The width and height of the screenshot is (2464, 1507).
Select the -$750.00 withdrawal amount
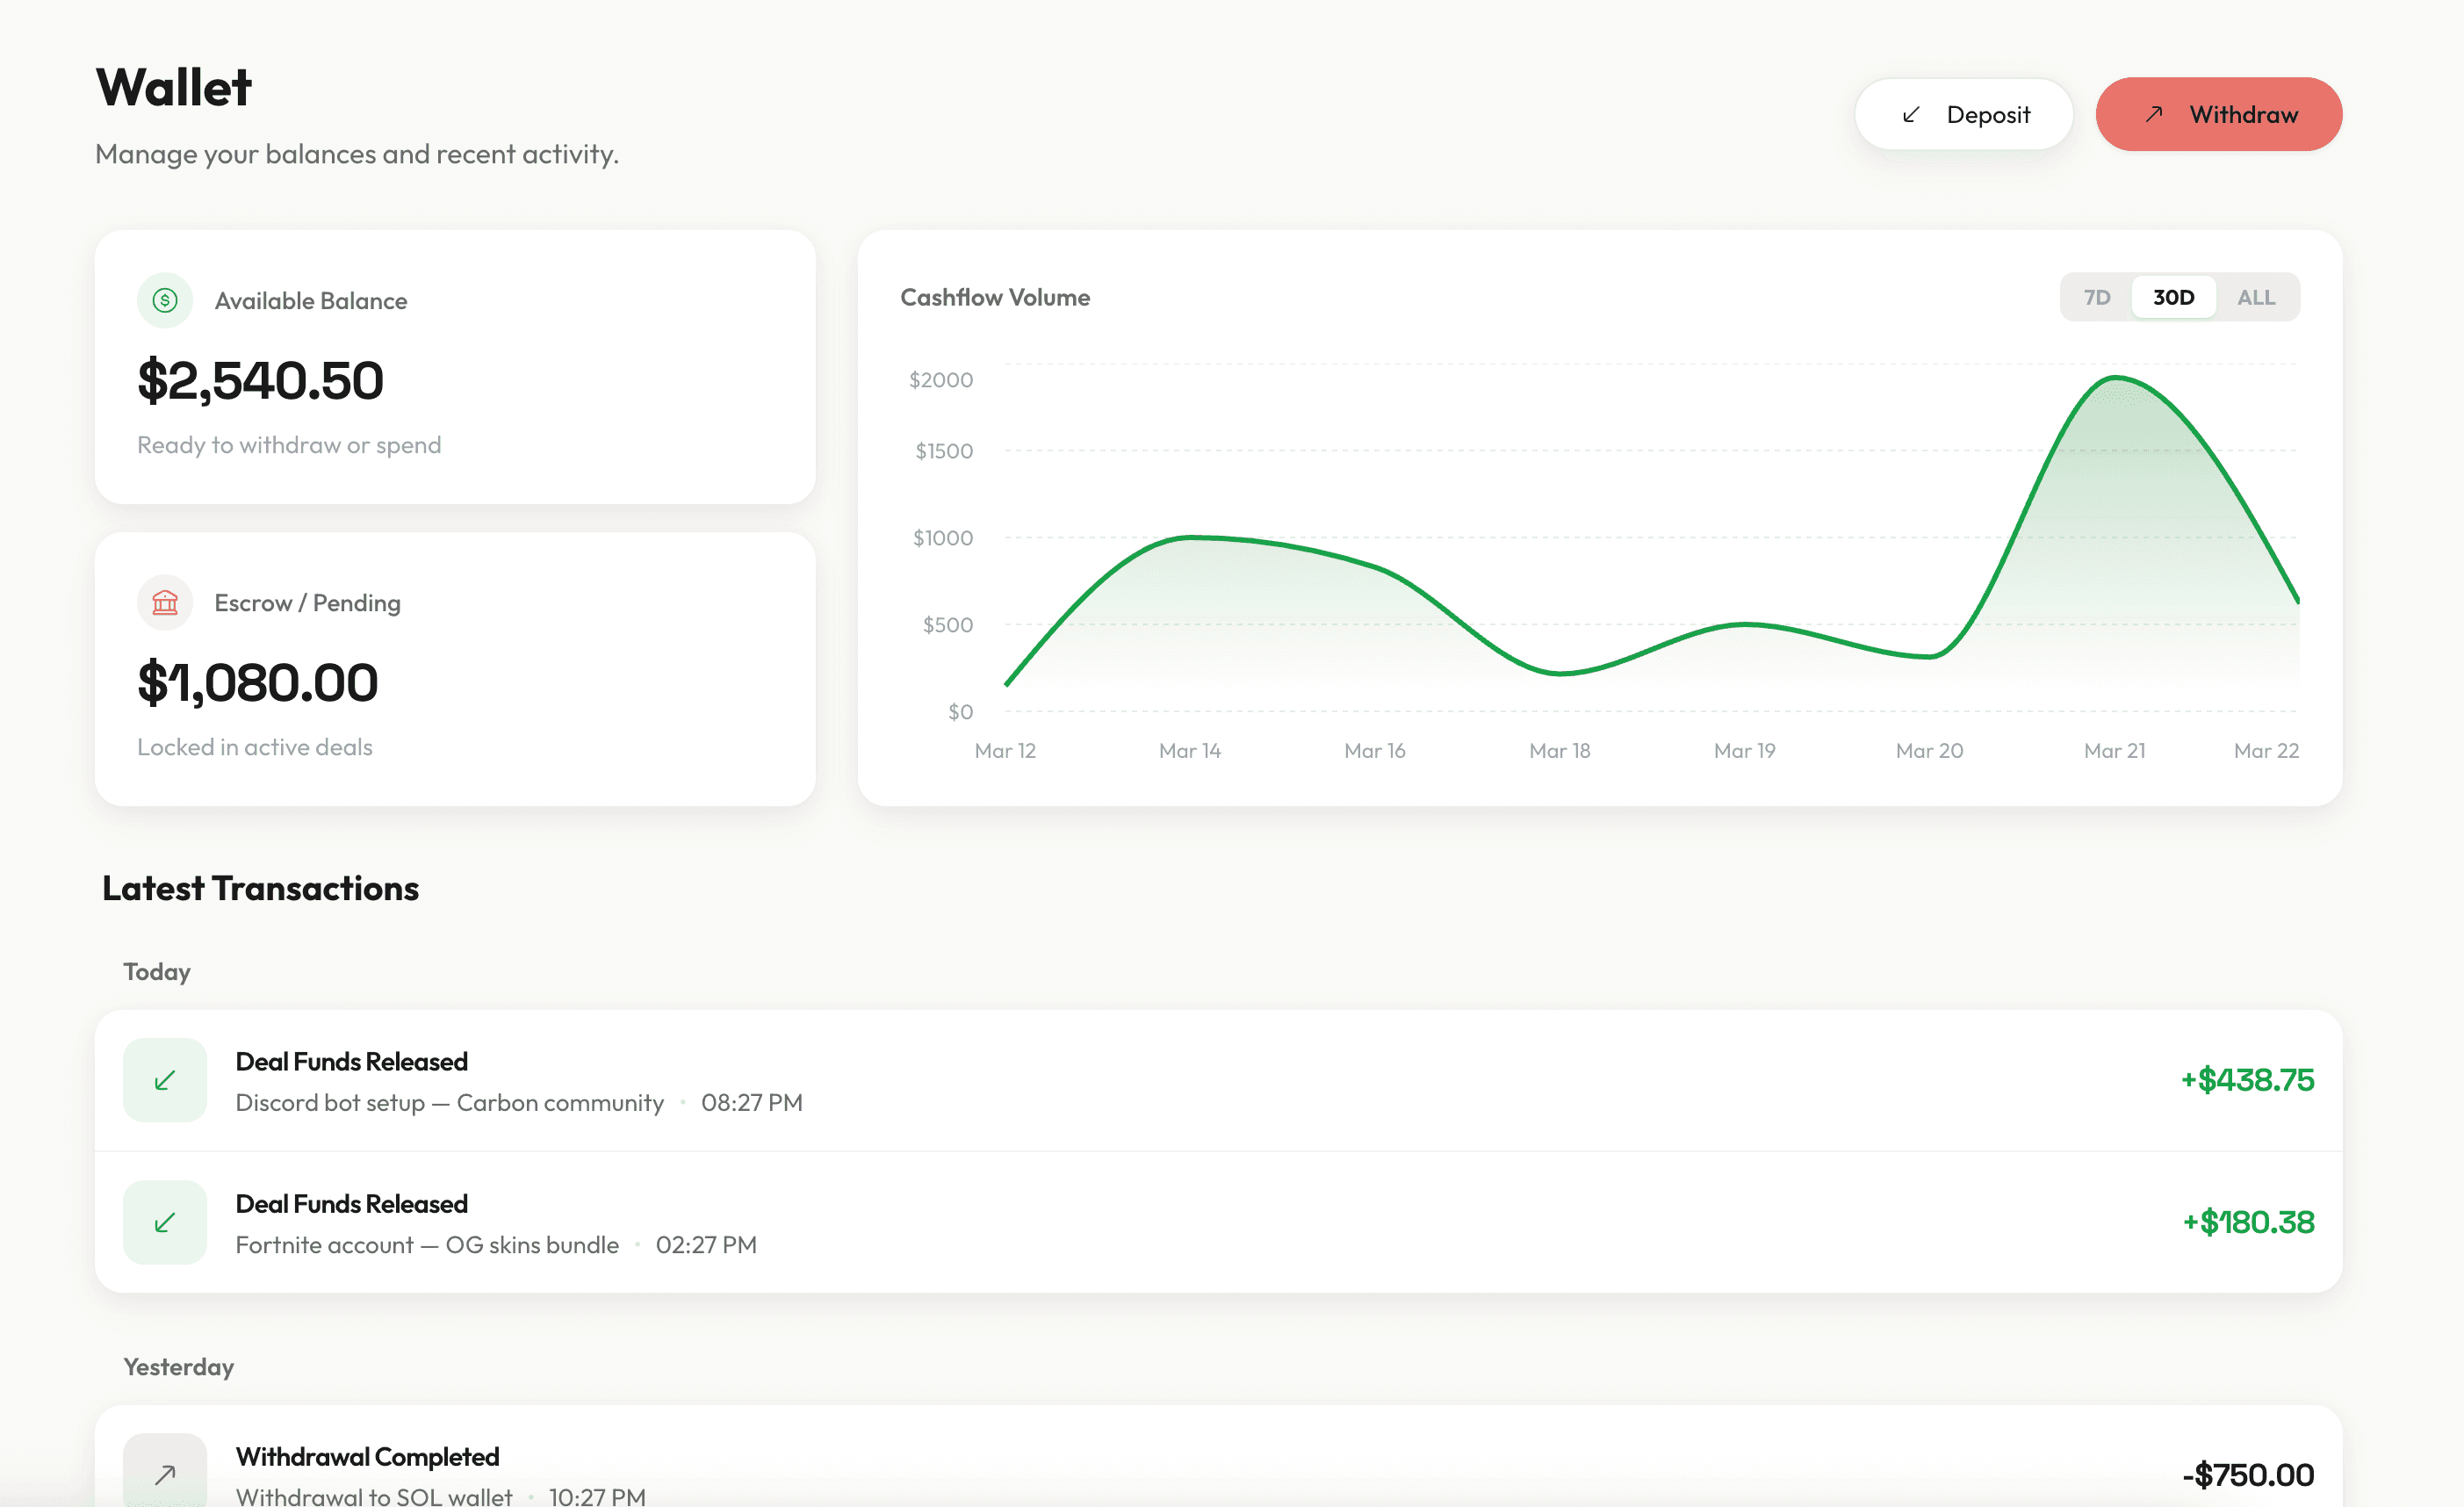click(2248, 1475)
